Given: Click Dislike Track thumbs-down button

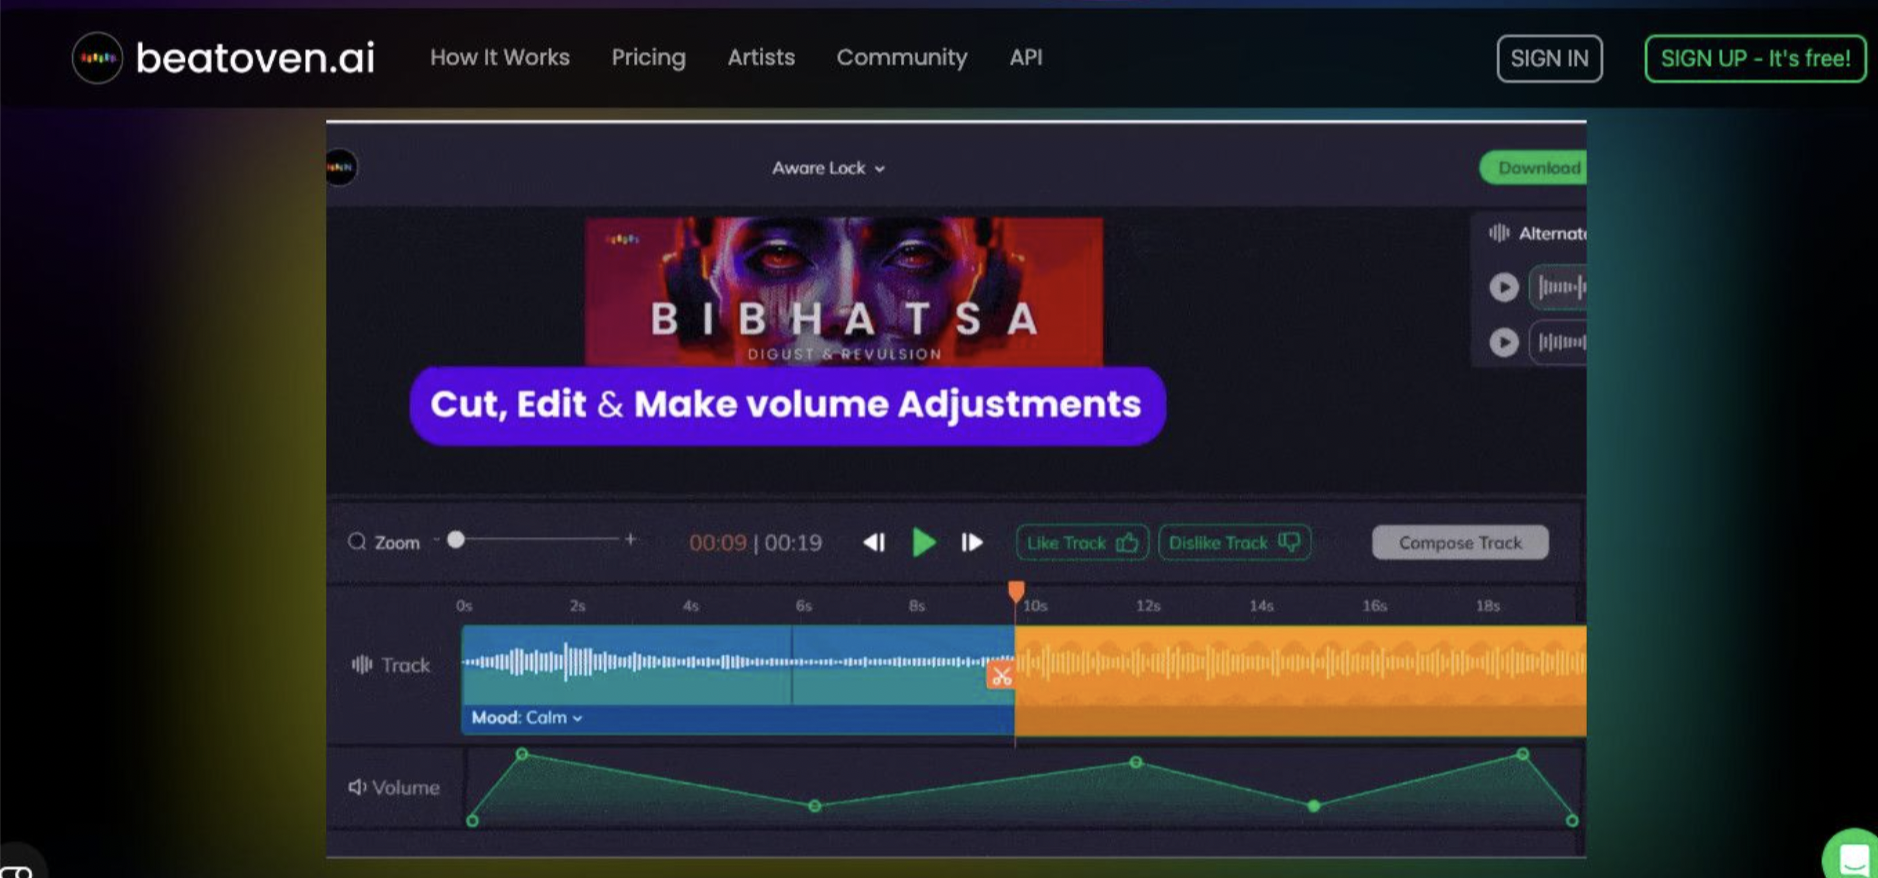Looking at the screenshot, I should tap(1234, 542).
